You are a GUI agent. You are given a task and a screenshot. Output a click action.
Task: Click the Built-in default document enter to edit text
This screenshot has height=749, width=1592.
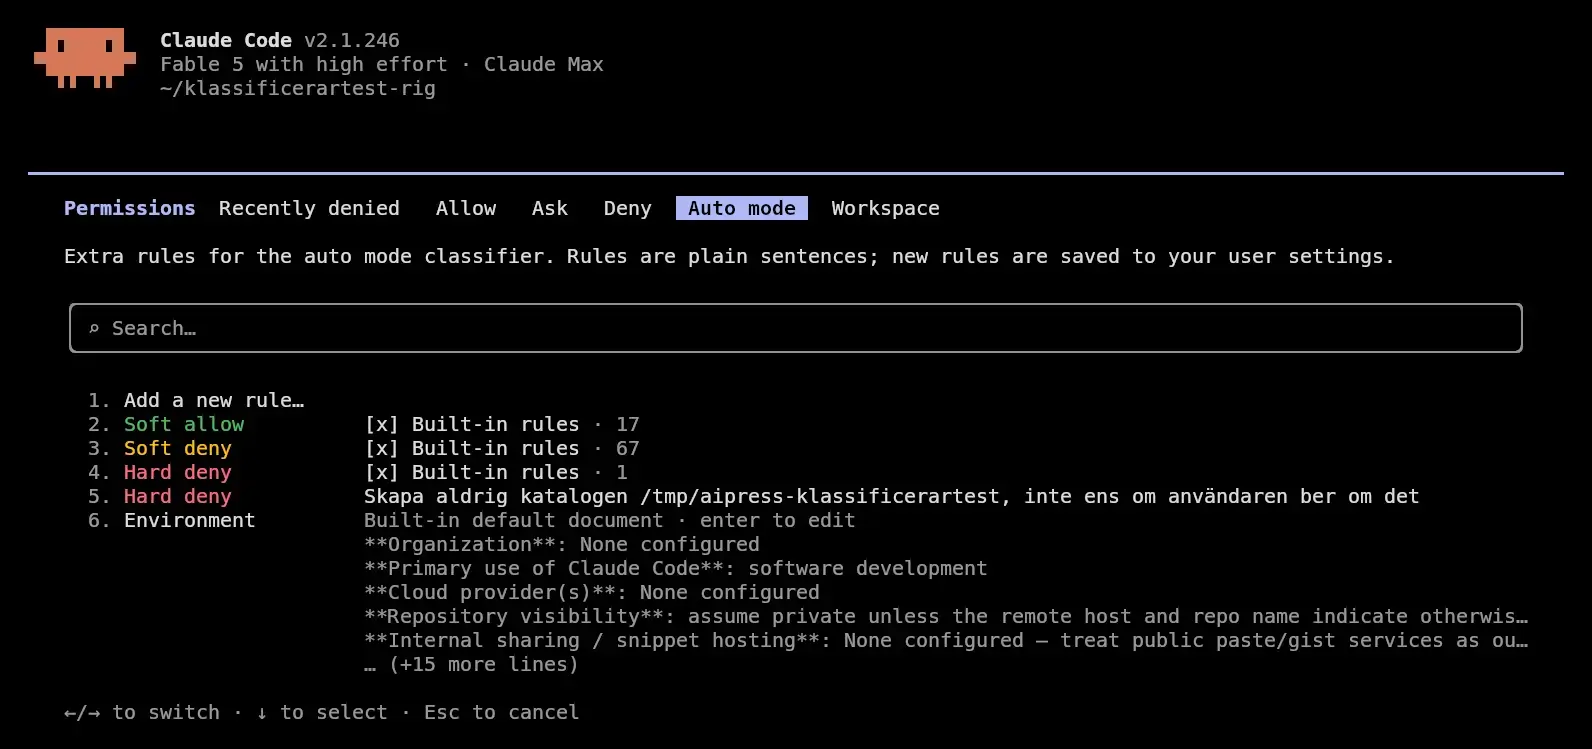click(610, 520)
